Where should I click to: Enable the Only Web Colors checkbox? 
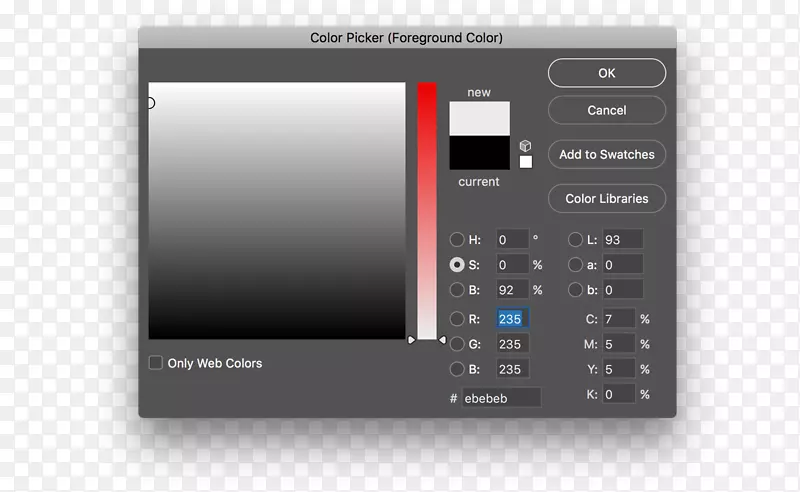coord(155,363)
